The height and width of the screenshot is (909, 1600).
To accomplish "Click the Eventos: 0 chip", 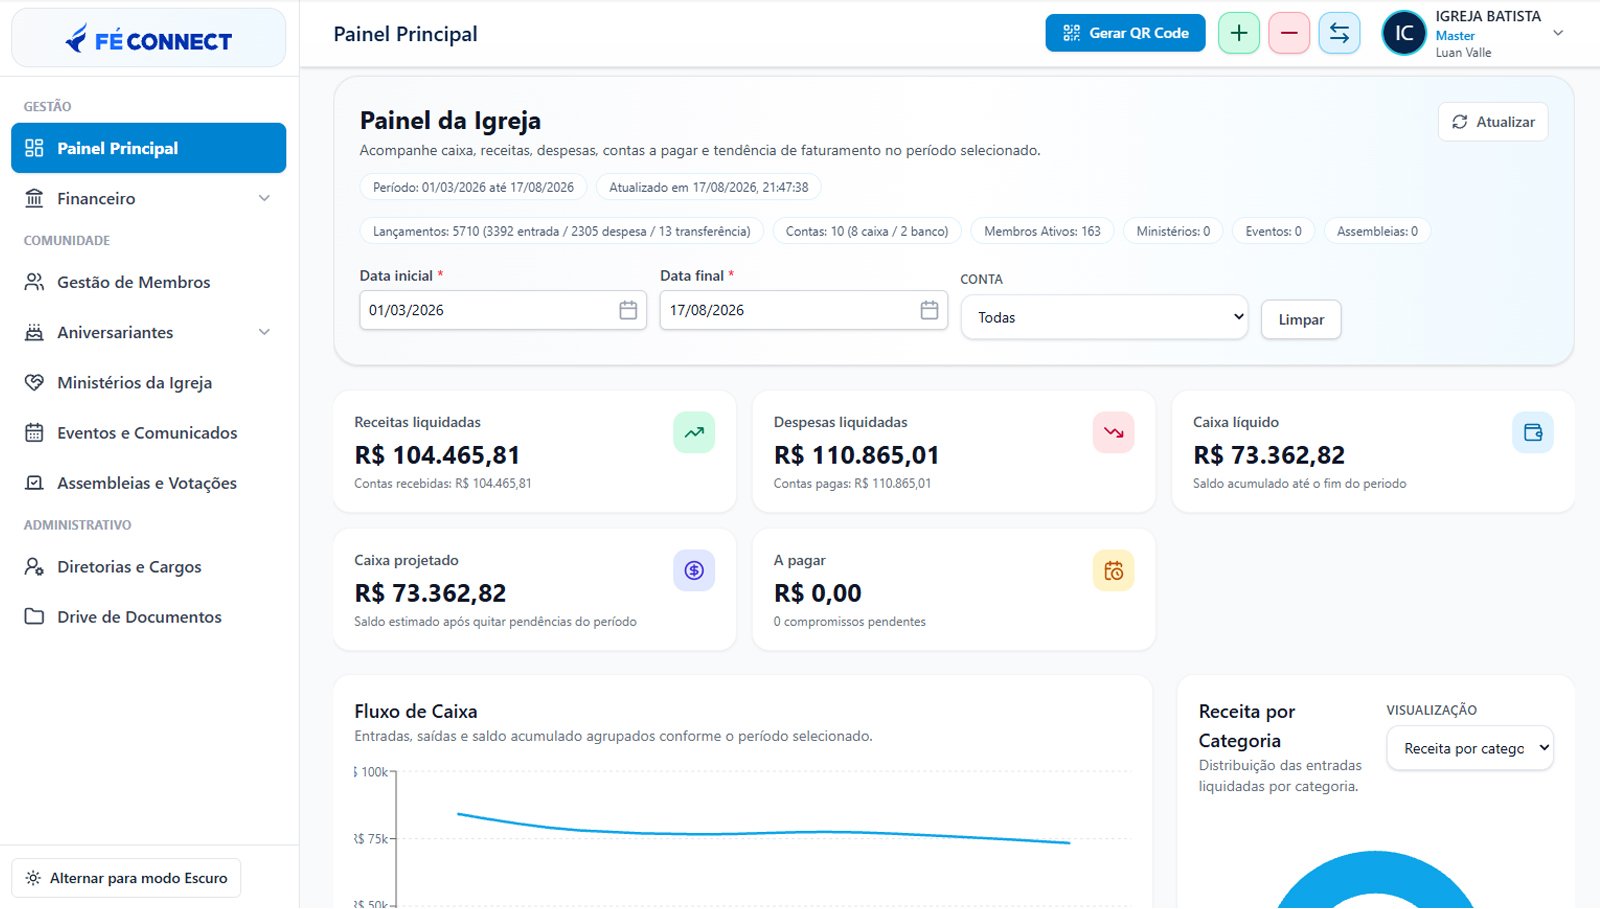I will (1273, 231).
